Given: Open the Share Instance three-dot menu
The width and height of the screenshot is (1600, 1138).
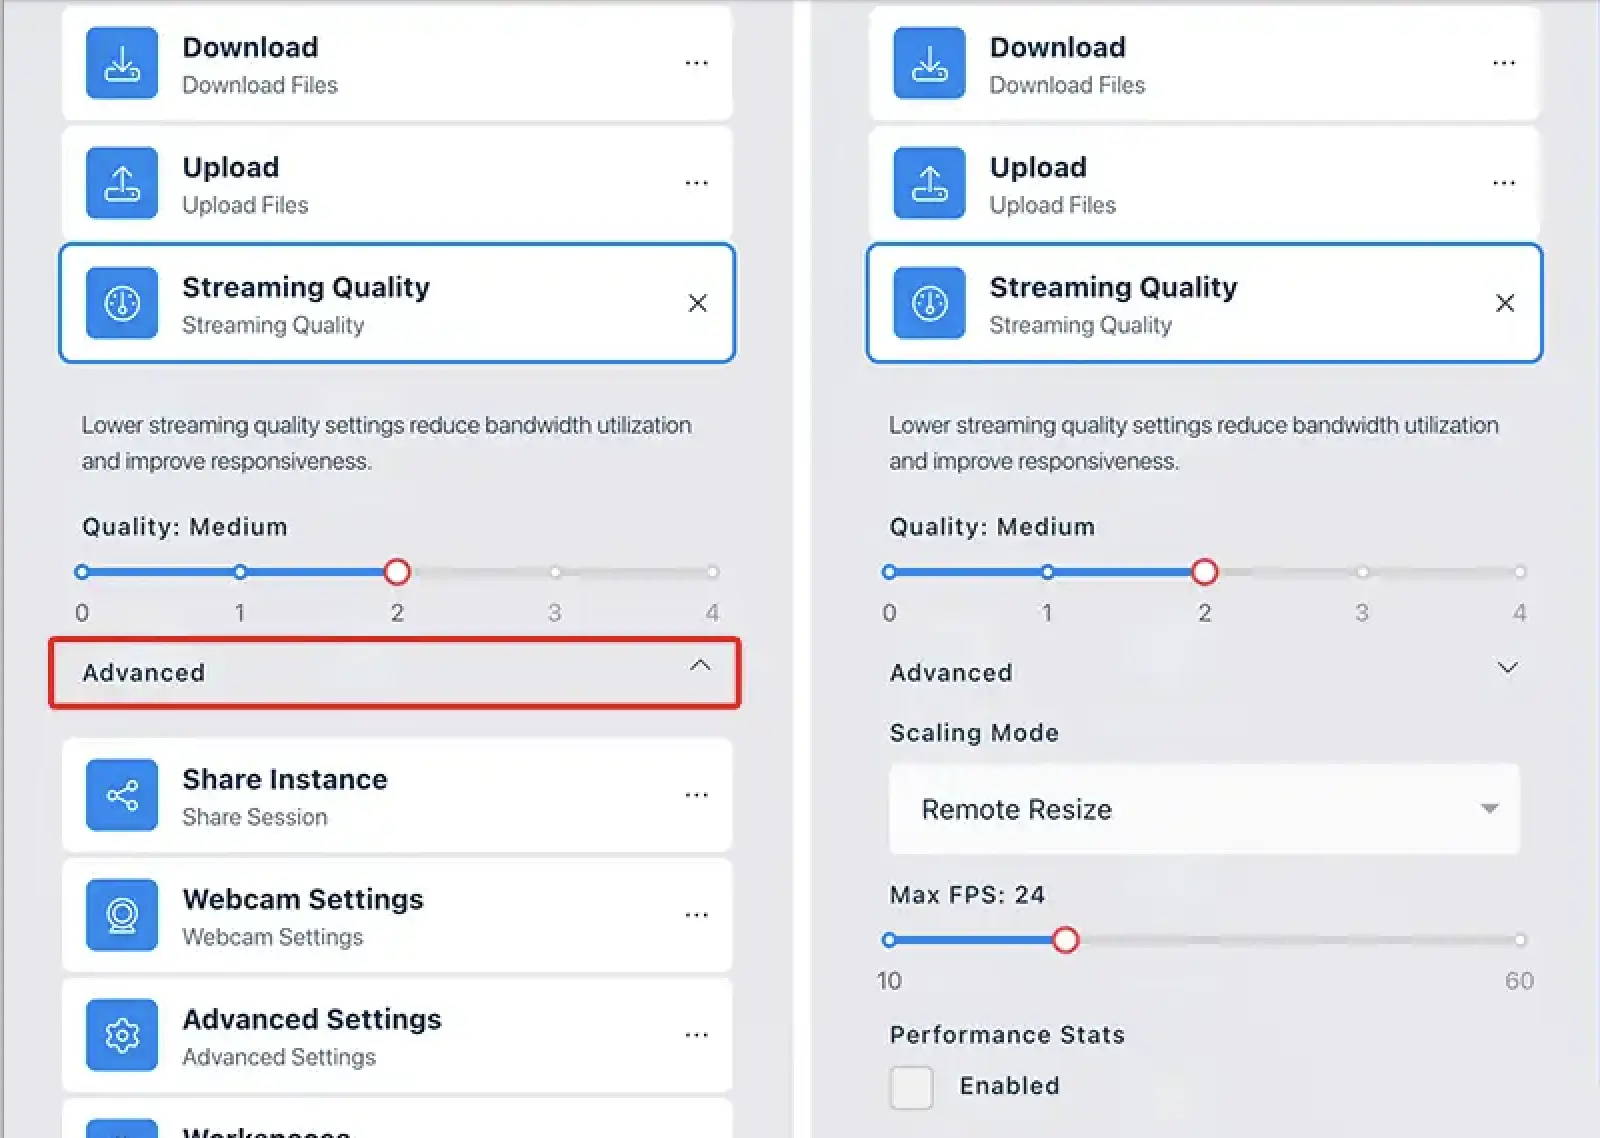Looking at the screenshot, I should coord(697,796).
